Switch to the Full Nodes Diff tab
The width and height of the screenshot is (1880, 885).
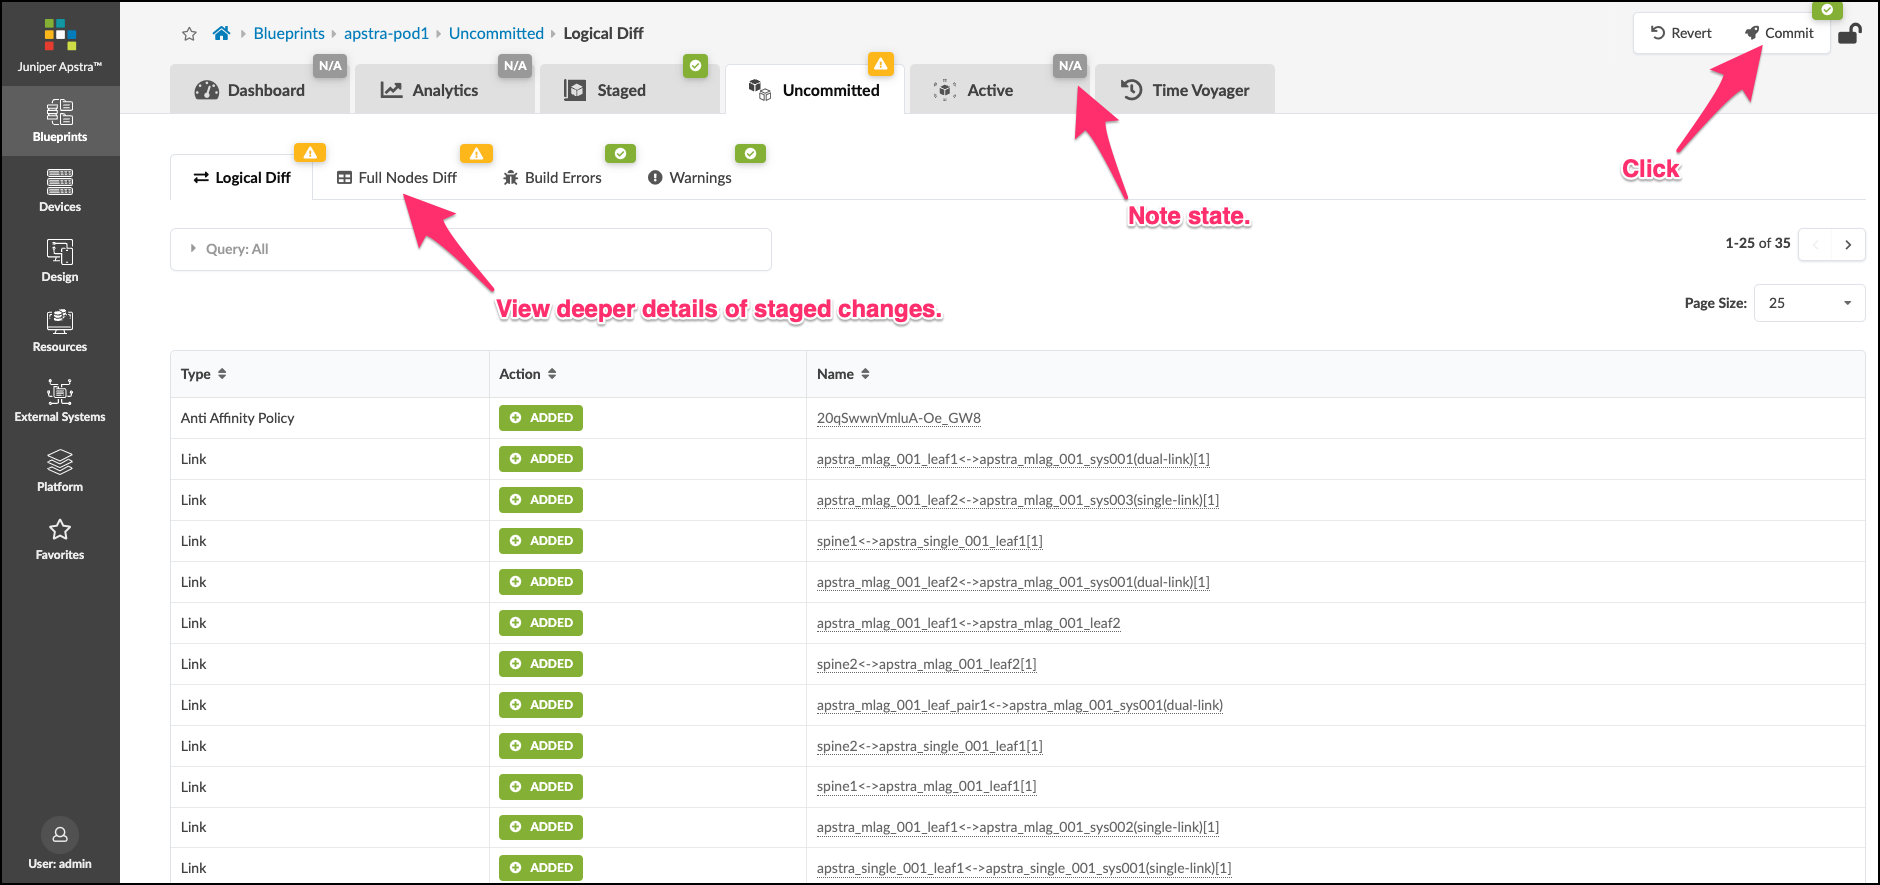pyautogui.click(x=397, y=178)
